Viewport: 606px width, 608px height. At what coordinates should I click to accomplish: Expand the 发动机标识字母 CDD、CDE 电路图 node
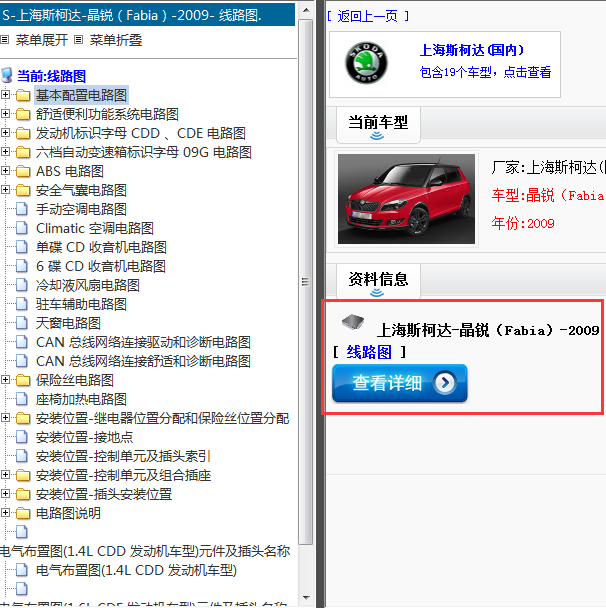click(x=5, y=133)
